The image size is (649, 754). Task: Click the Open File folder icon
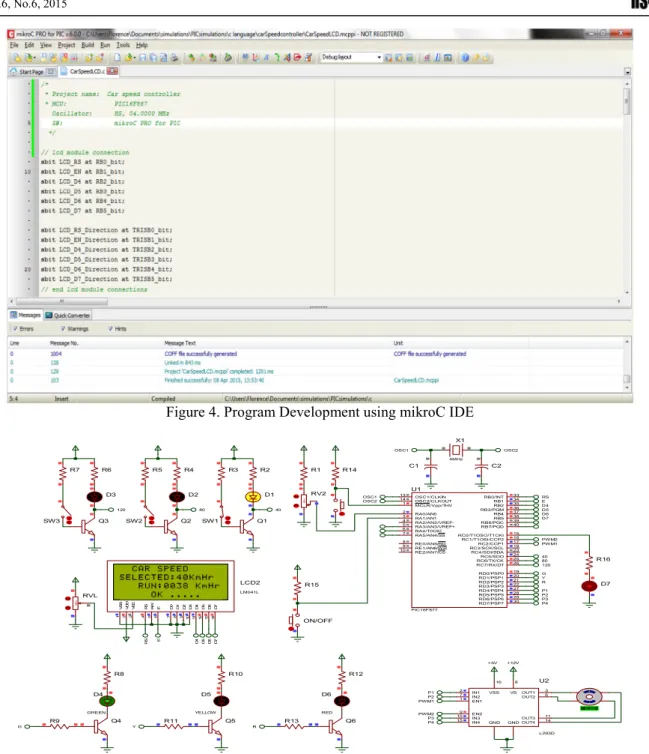128,58
